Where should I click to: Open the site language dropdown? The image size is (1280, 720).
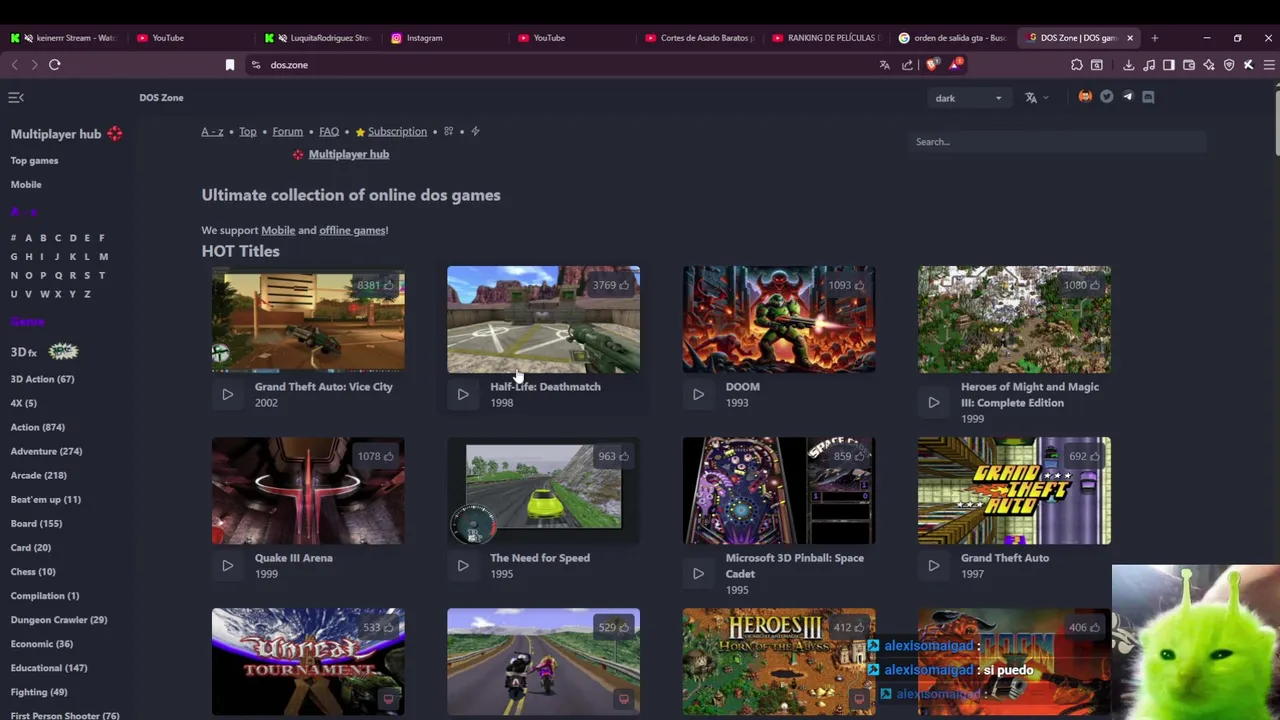(1036, 98)
